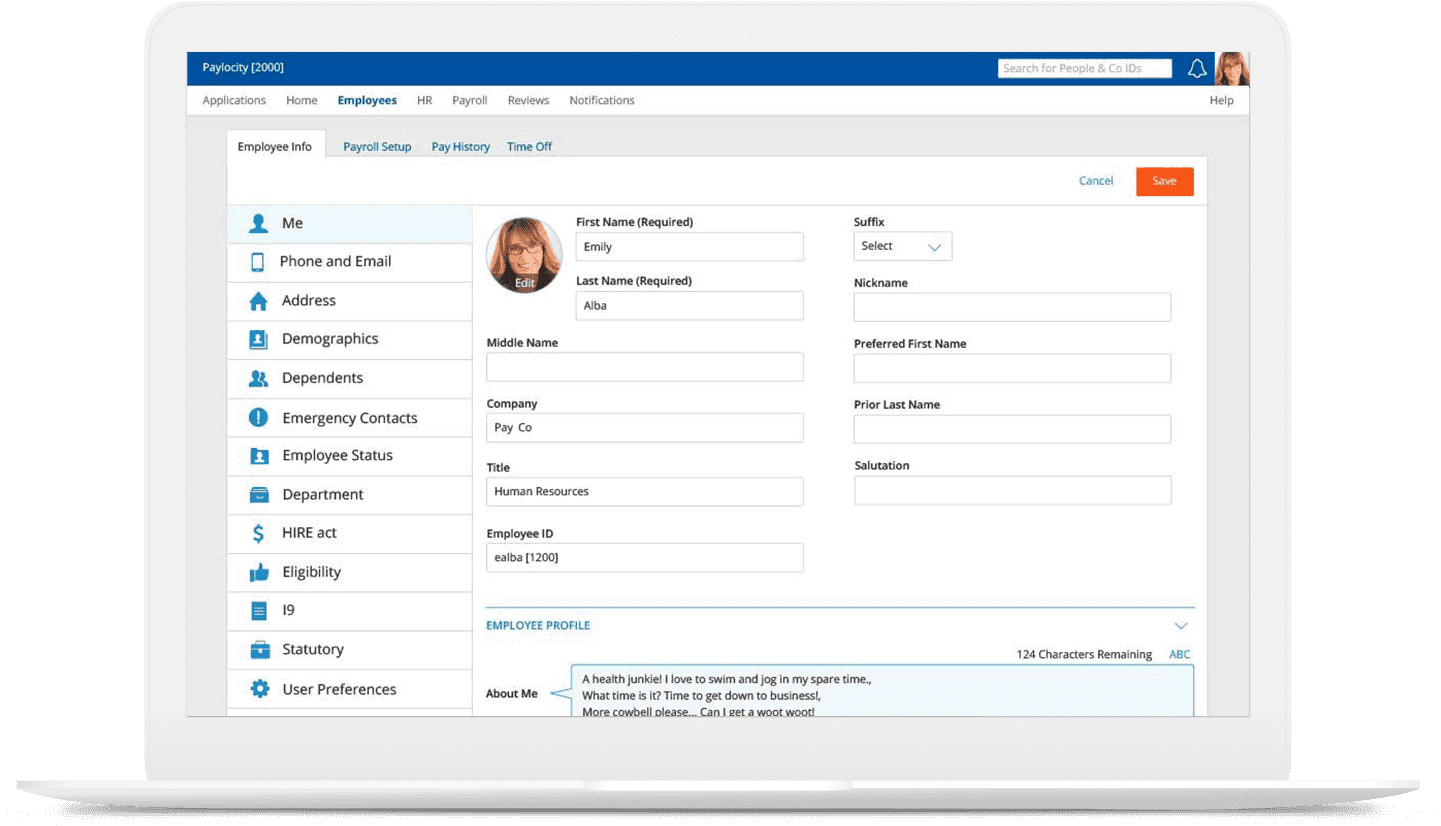Select the I9 document icon
This screenshot has height=826, width=1441.
click(259, 610)
